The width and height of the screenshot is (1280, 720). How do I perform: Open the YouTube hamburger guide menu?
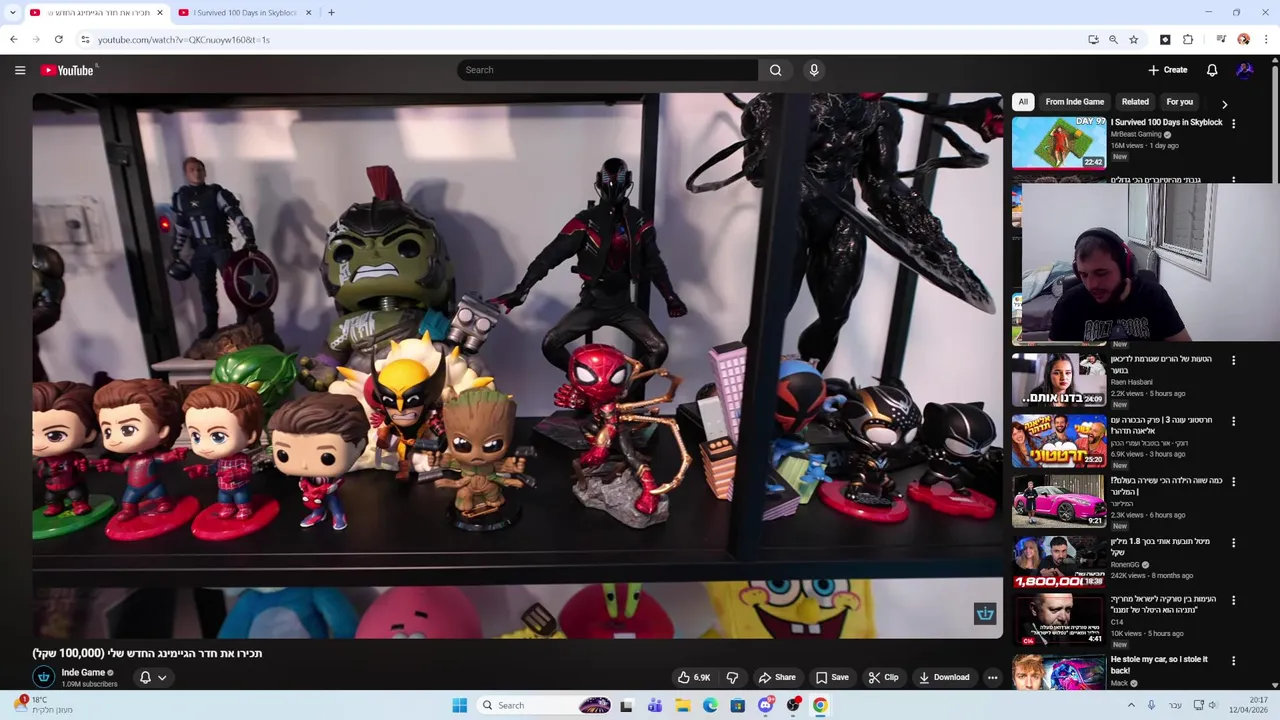[x=20, y=70]
